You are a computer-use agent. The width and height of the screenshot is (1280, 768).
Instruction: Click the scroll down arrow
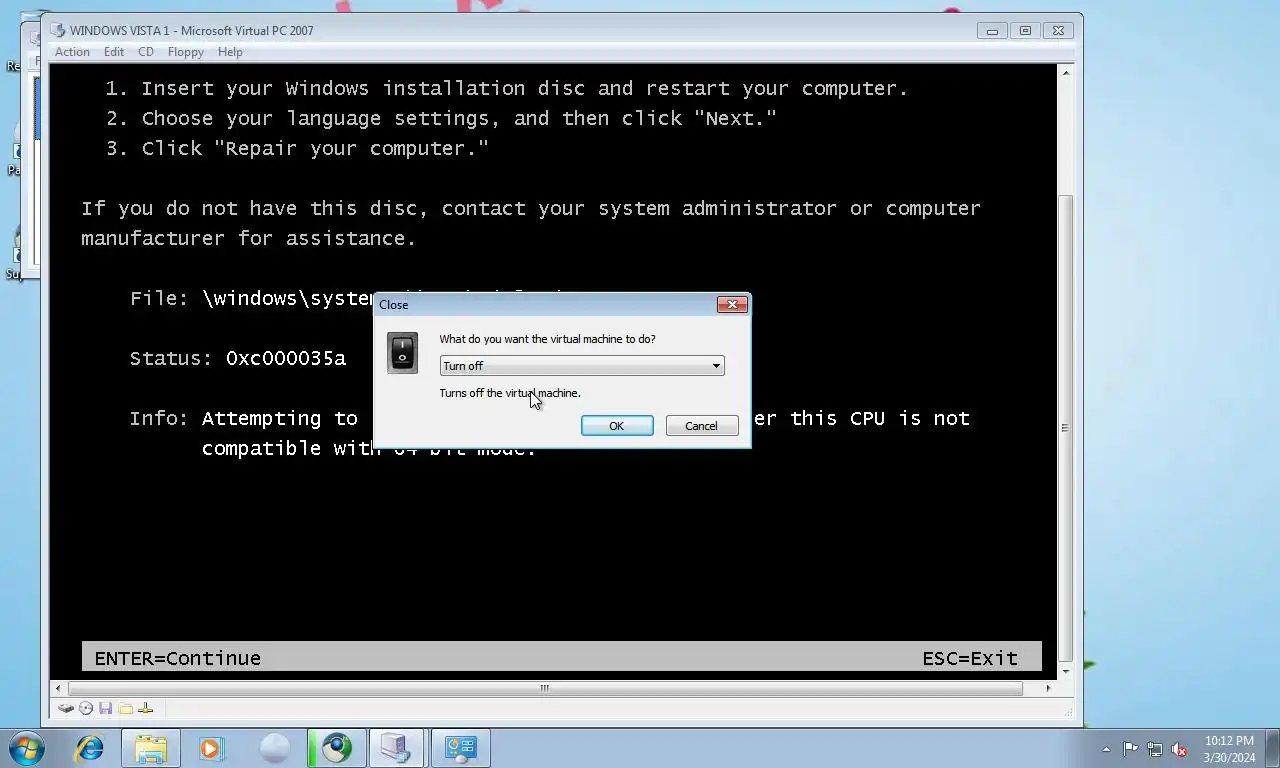pos(1065,671)
